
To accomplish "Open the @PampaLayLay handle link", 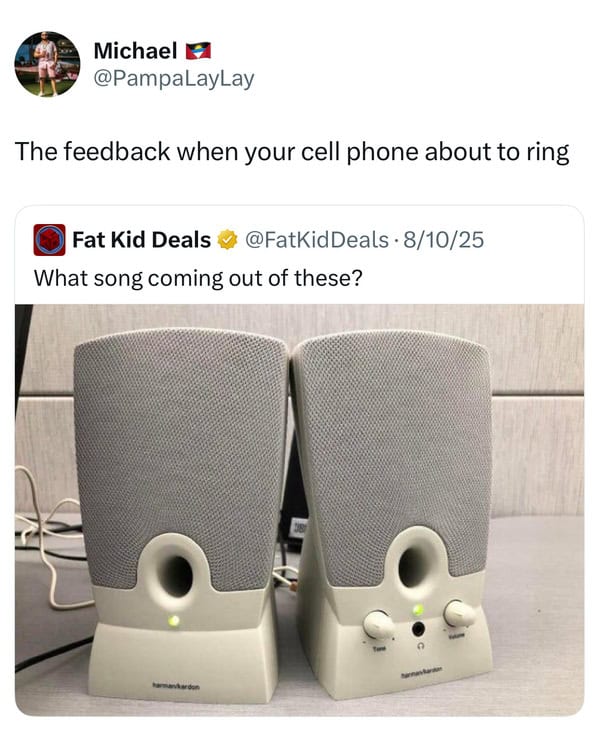I will tap(174, 79).
